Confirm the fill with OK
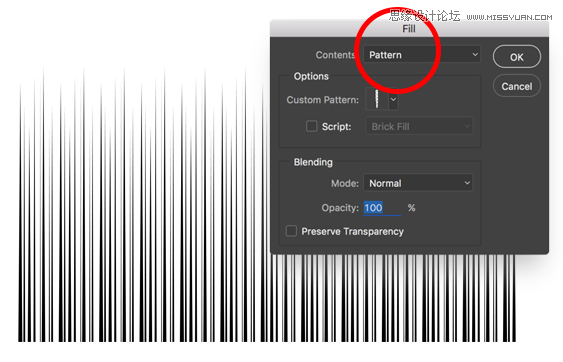The image size is (563, 362). coord(517,57)
